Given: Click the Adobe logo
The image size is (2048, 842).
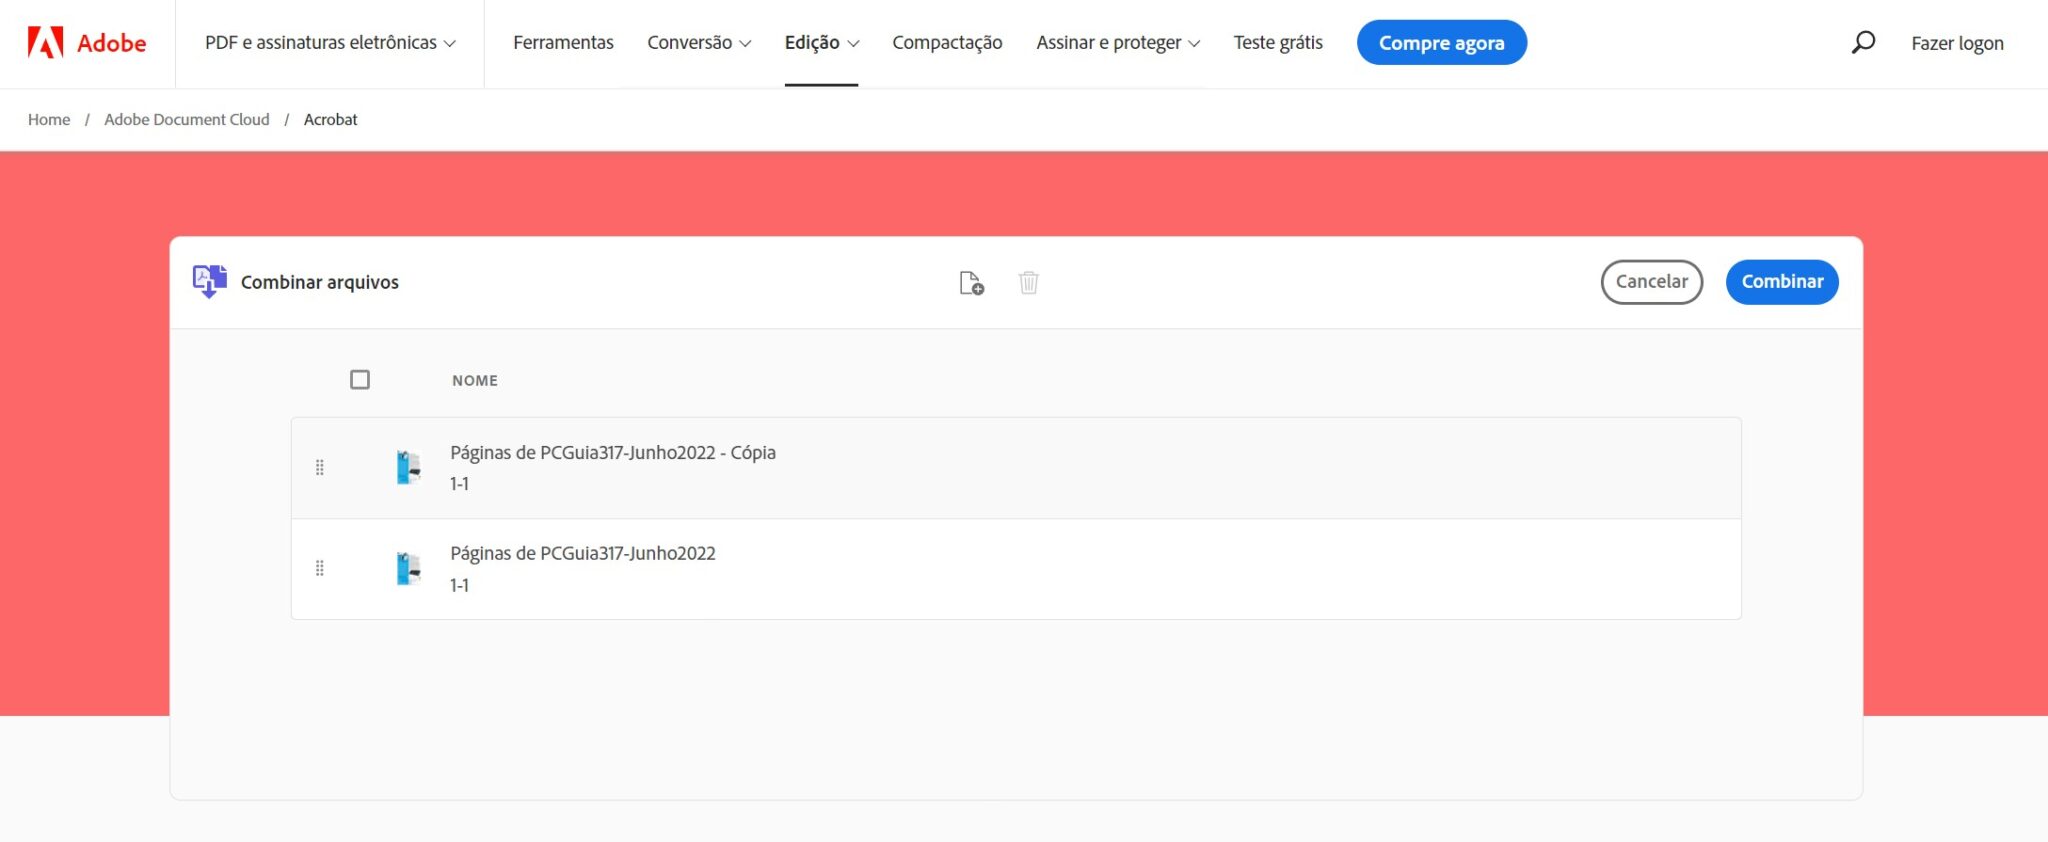Looking at the screenshot, I should click(x=87, y=43).
